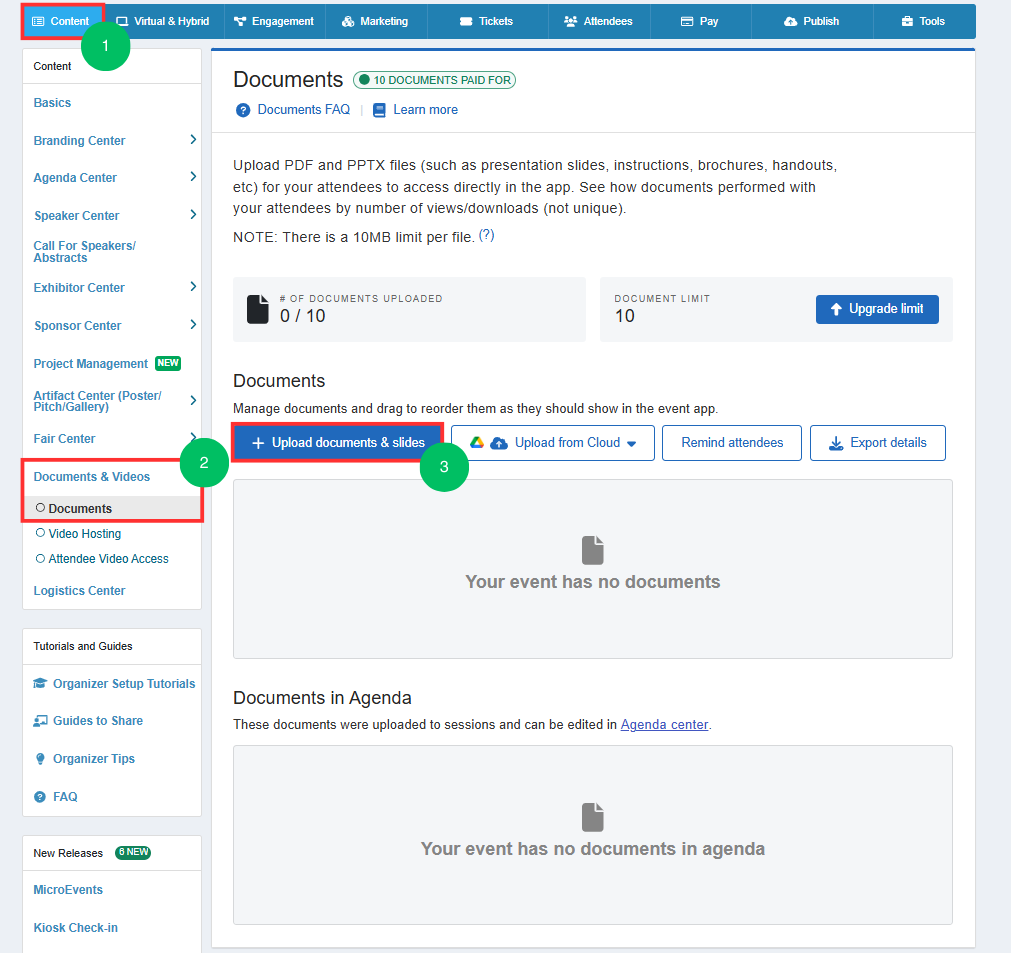Select the Video Hosting radio option
This screenshot has width=1011, height=953.
coord(40,534)
